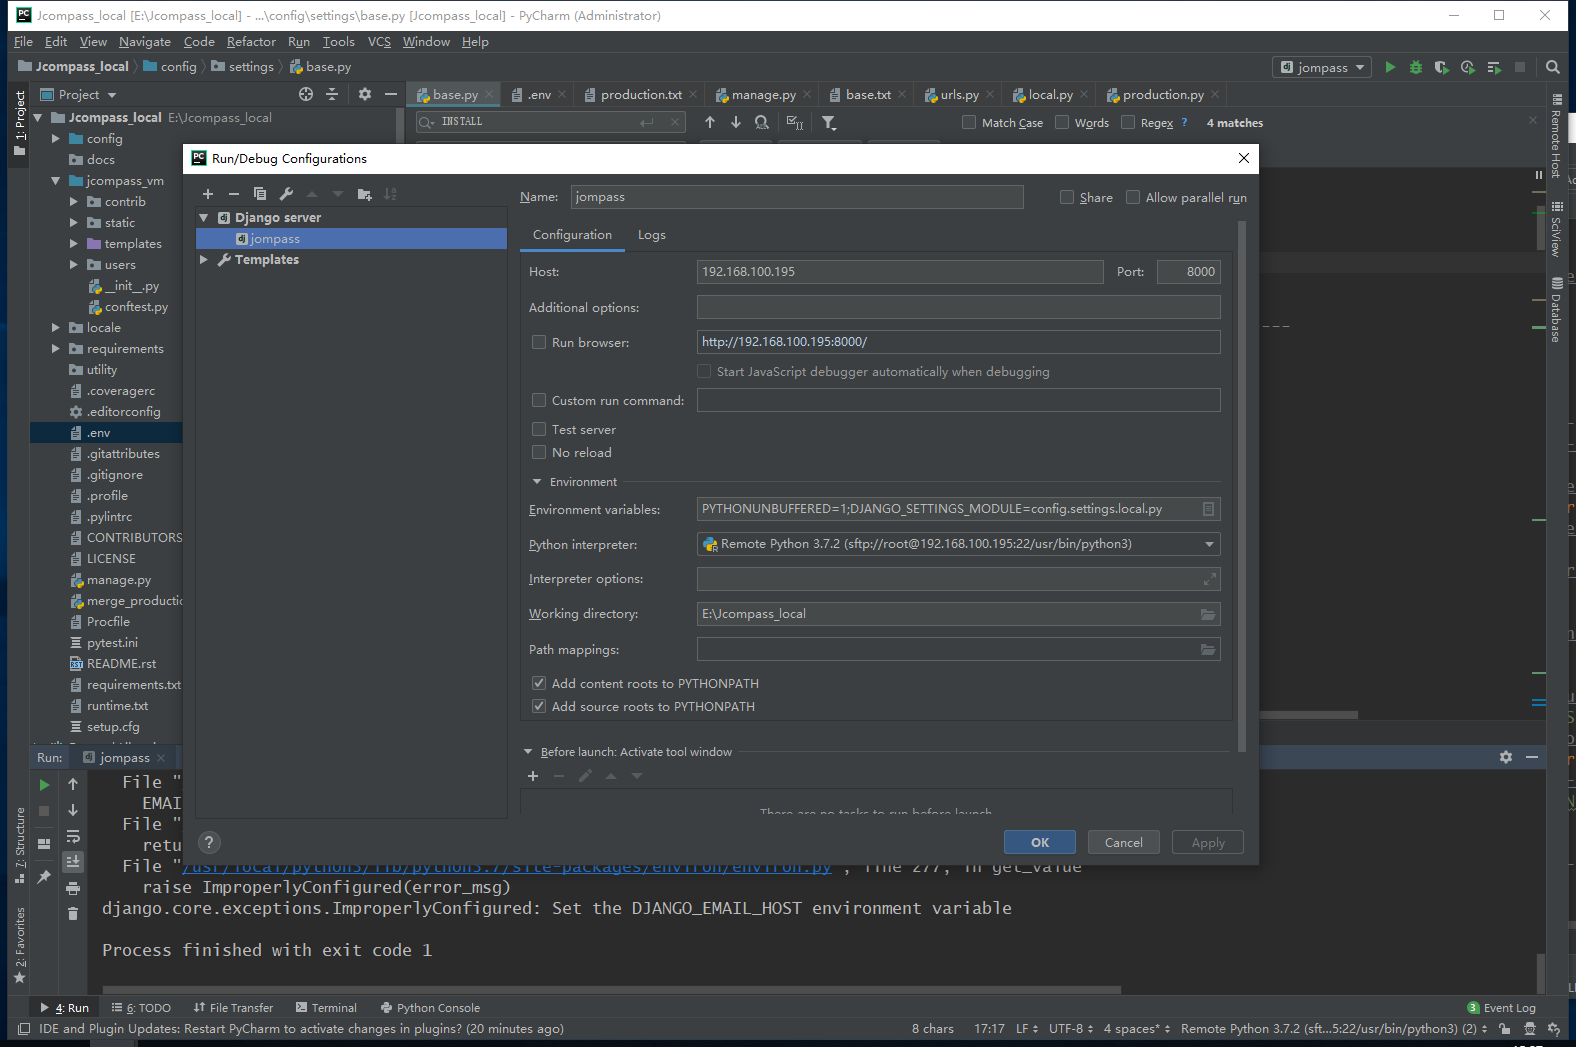Open Project panel settings gear
Screen dimensions: 1576x1047
[365, 94]
